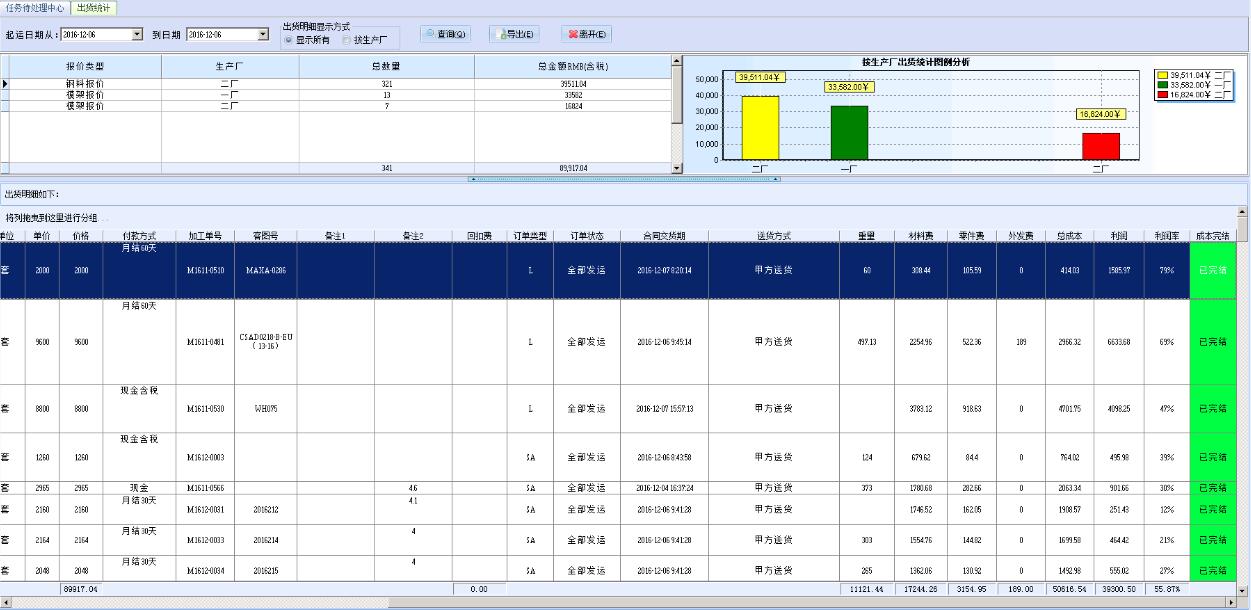The image size is (1251, 610).
Task: Click the green bar in the chart
Action: pos(849,132)
